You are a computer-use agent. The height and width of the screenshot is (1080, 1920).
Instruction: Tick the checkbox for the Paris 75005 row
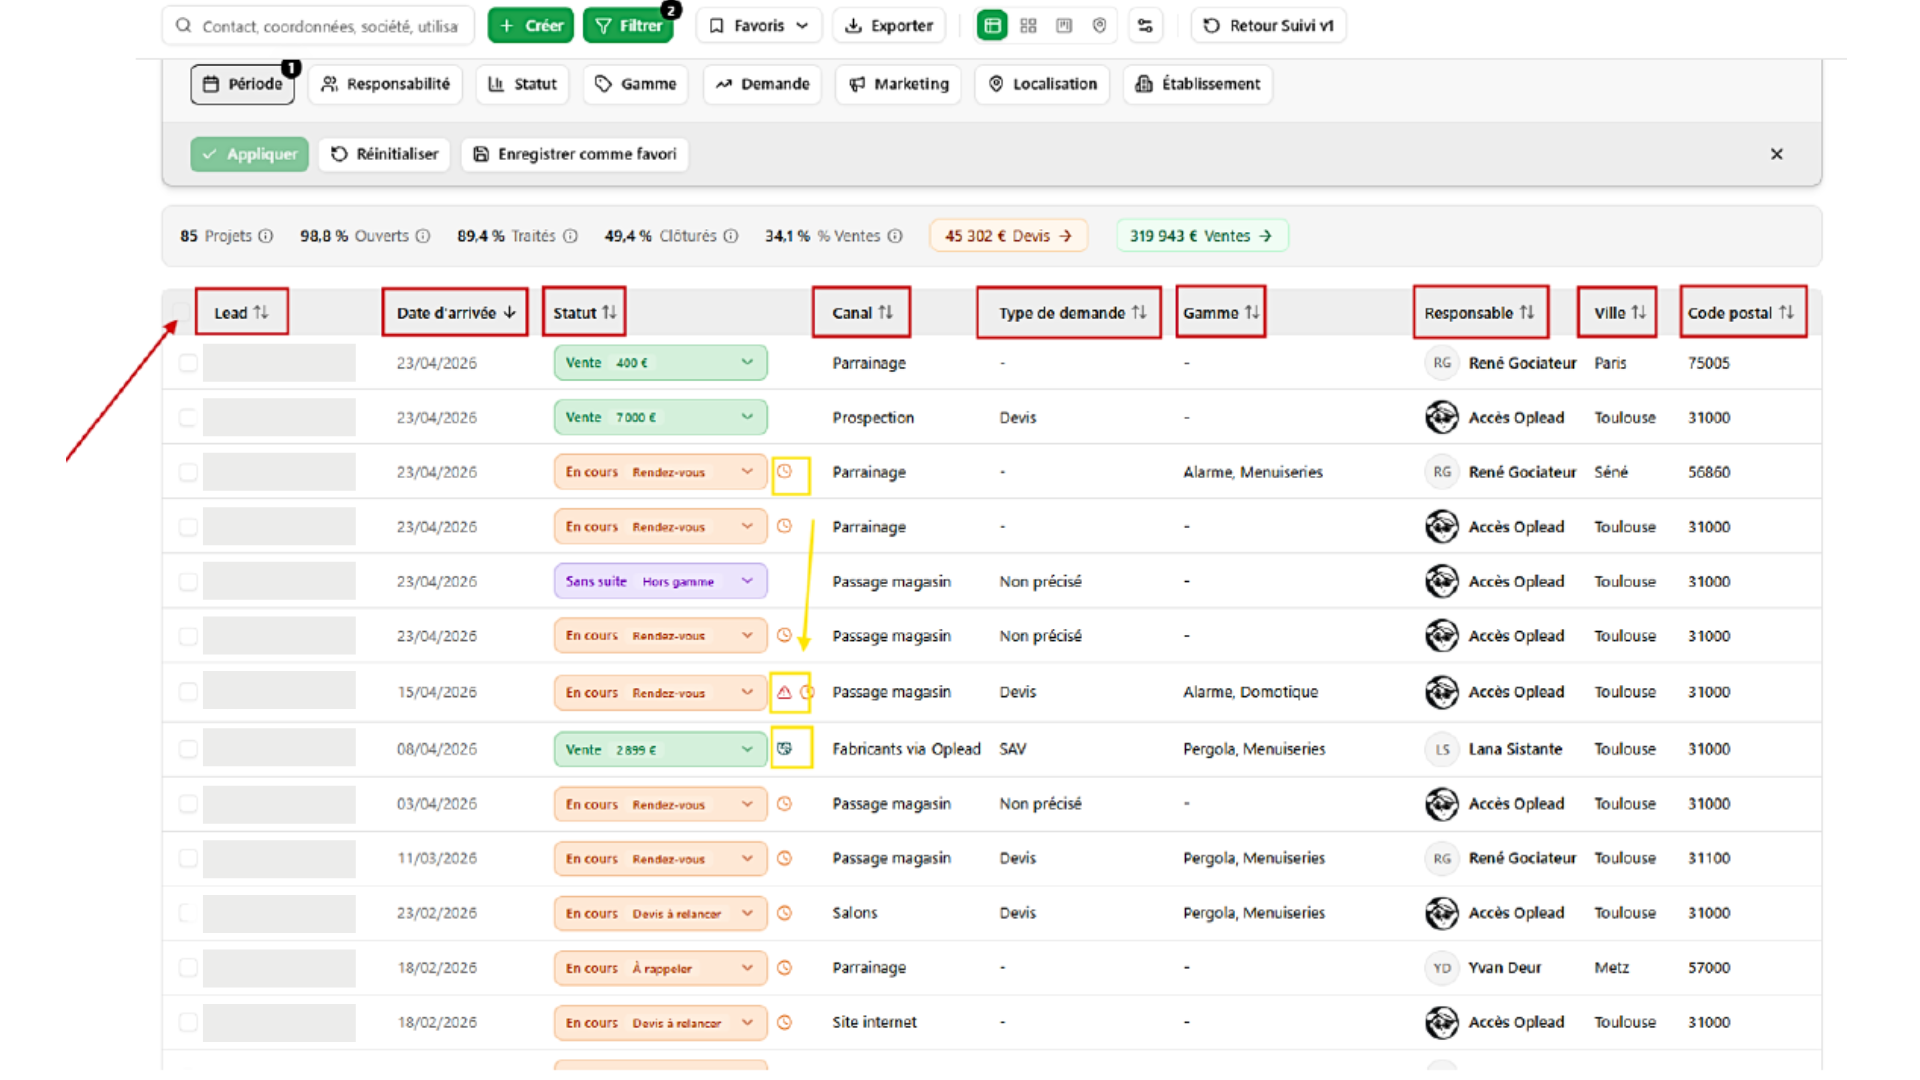188,363
